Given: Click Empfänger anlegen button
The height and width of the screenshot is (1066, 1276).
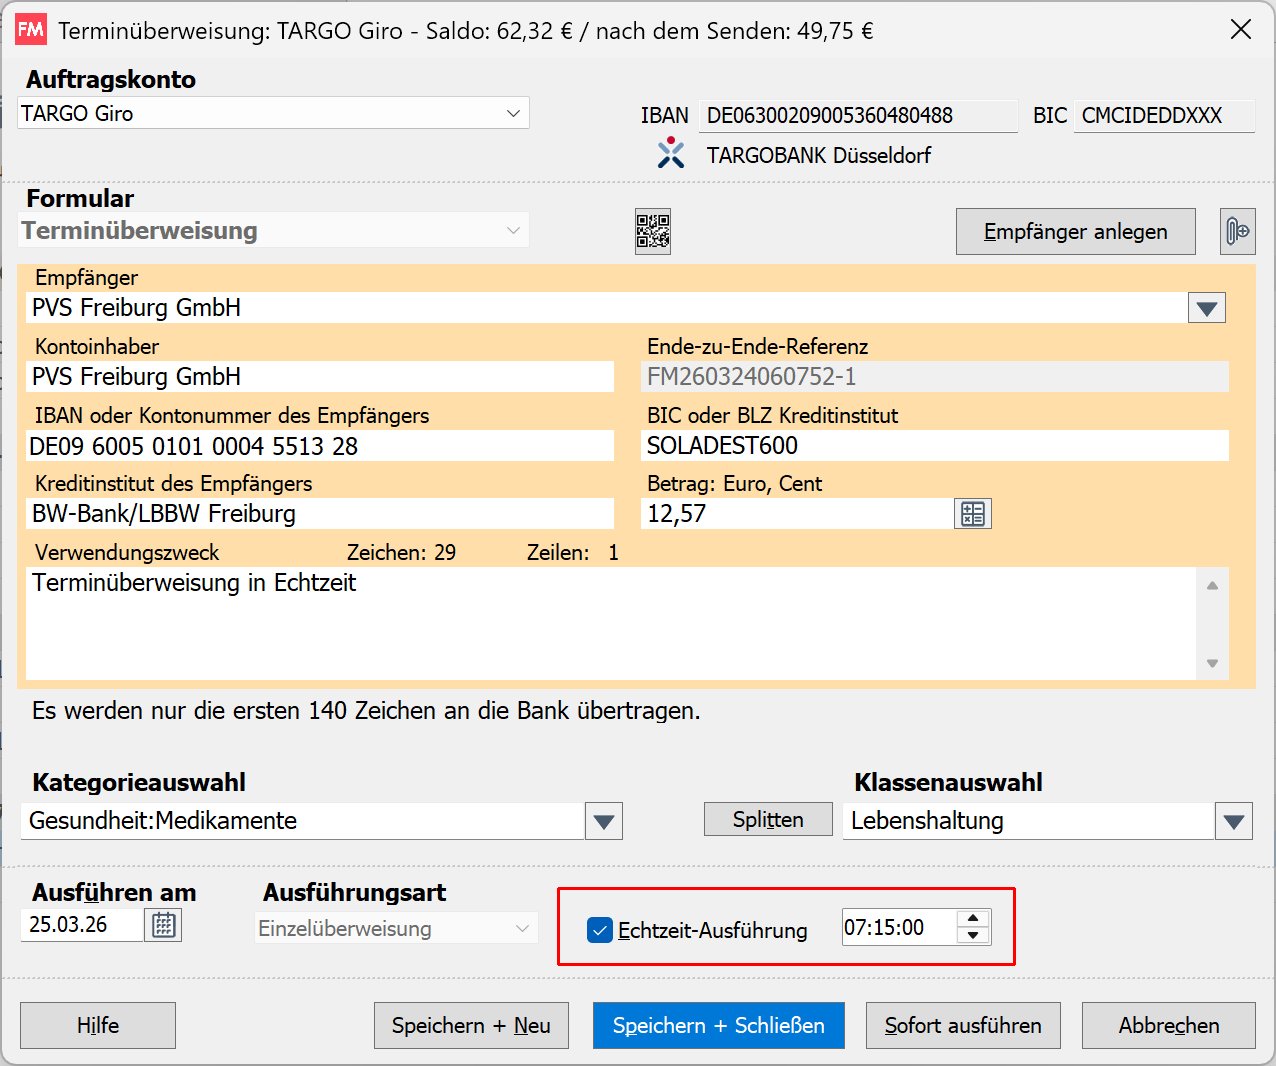Looking at the screenshot, I should tap(1076, 232).
